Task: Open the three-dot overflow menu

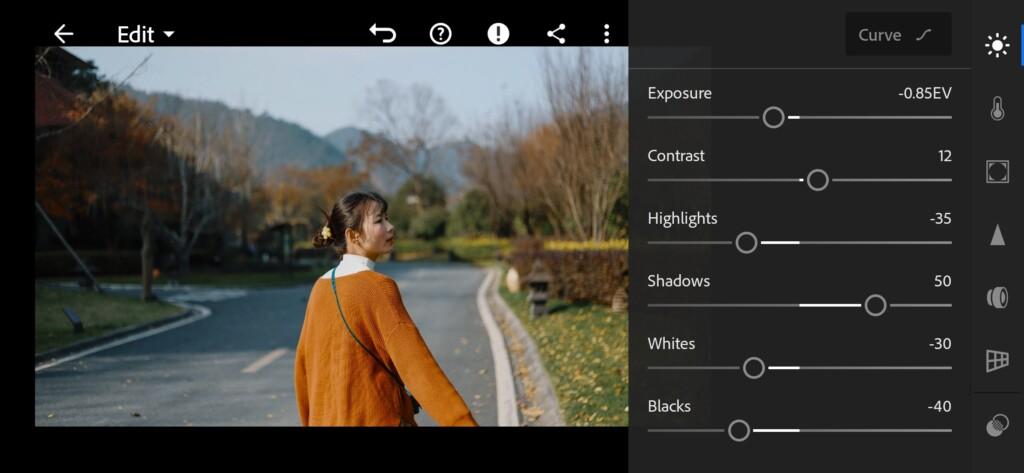Action: (x=607, y=34)
